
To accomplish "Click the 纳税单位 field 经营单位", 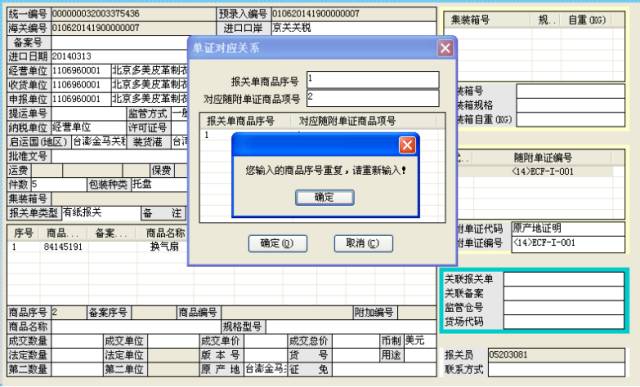I will 88,128.
